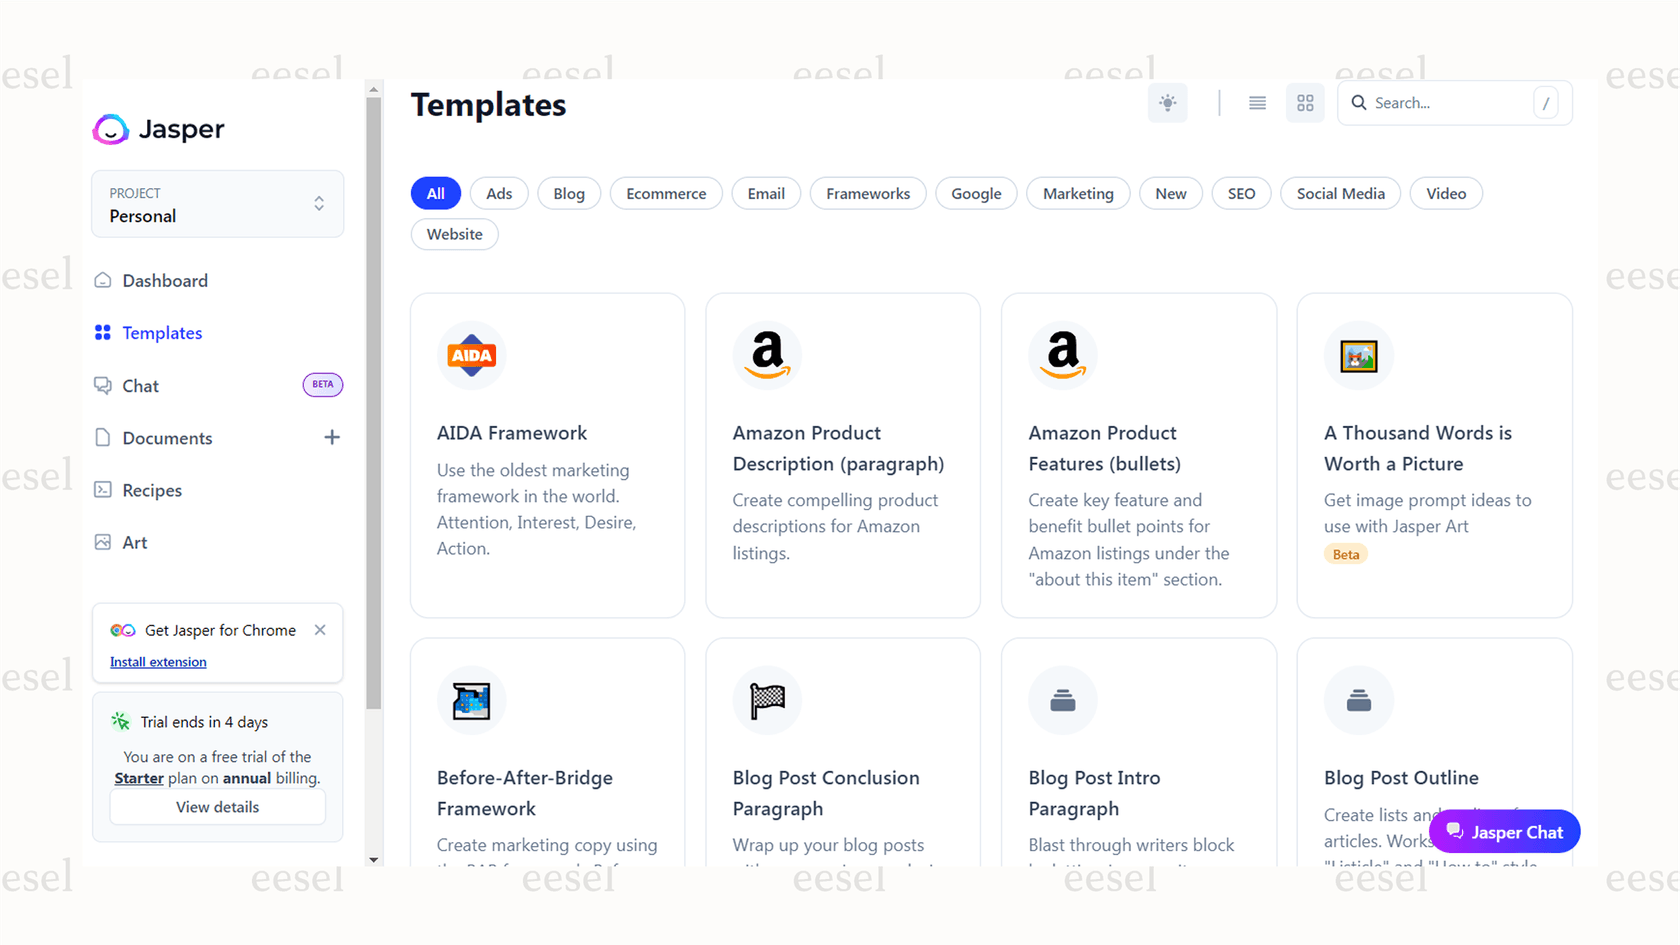This screenshot has height=945, width=1680.
Task: Enable the SEO category filter
Action: pyautogui.click(x=1240, y=193)
